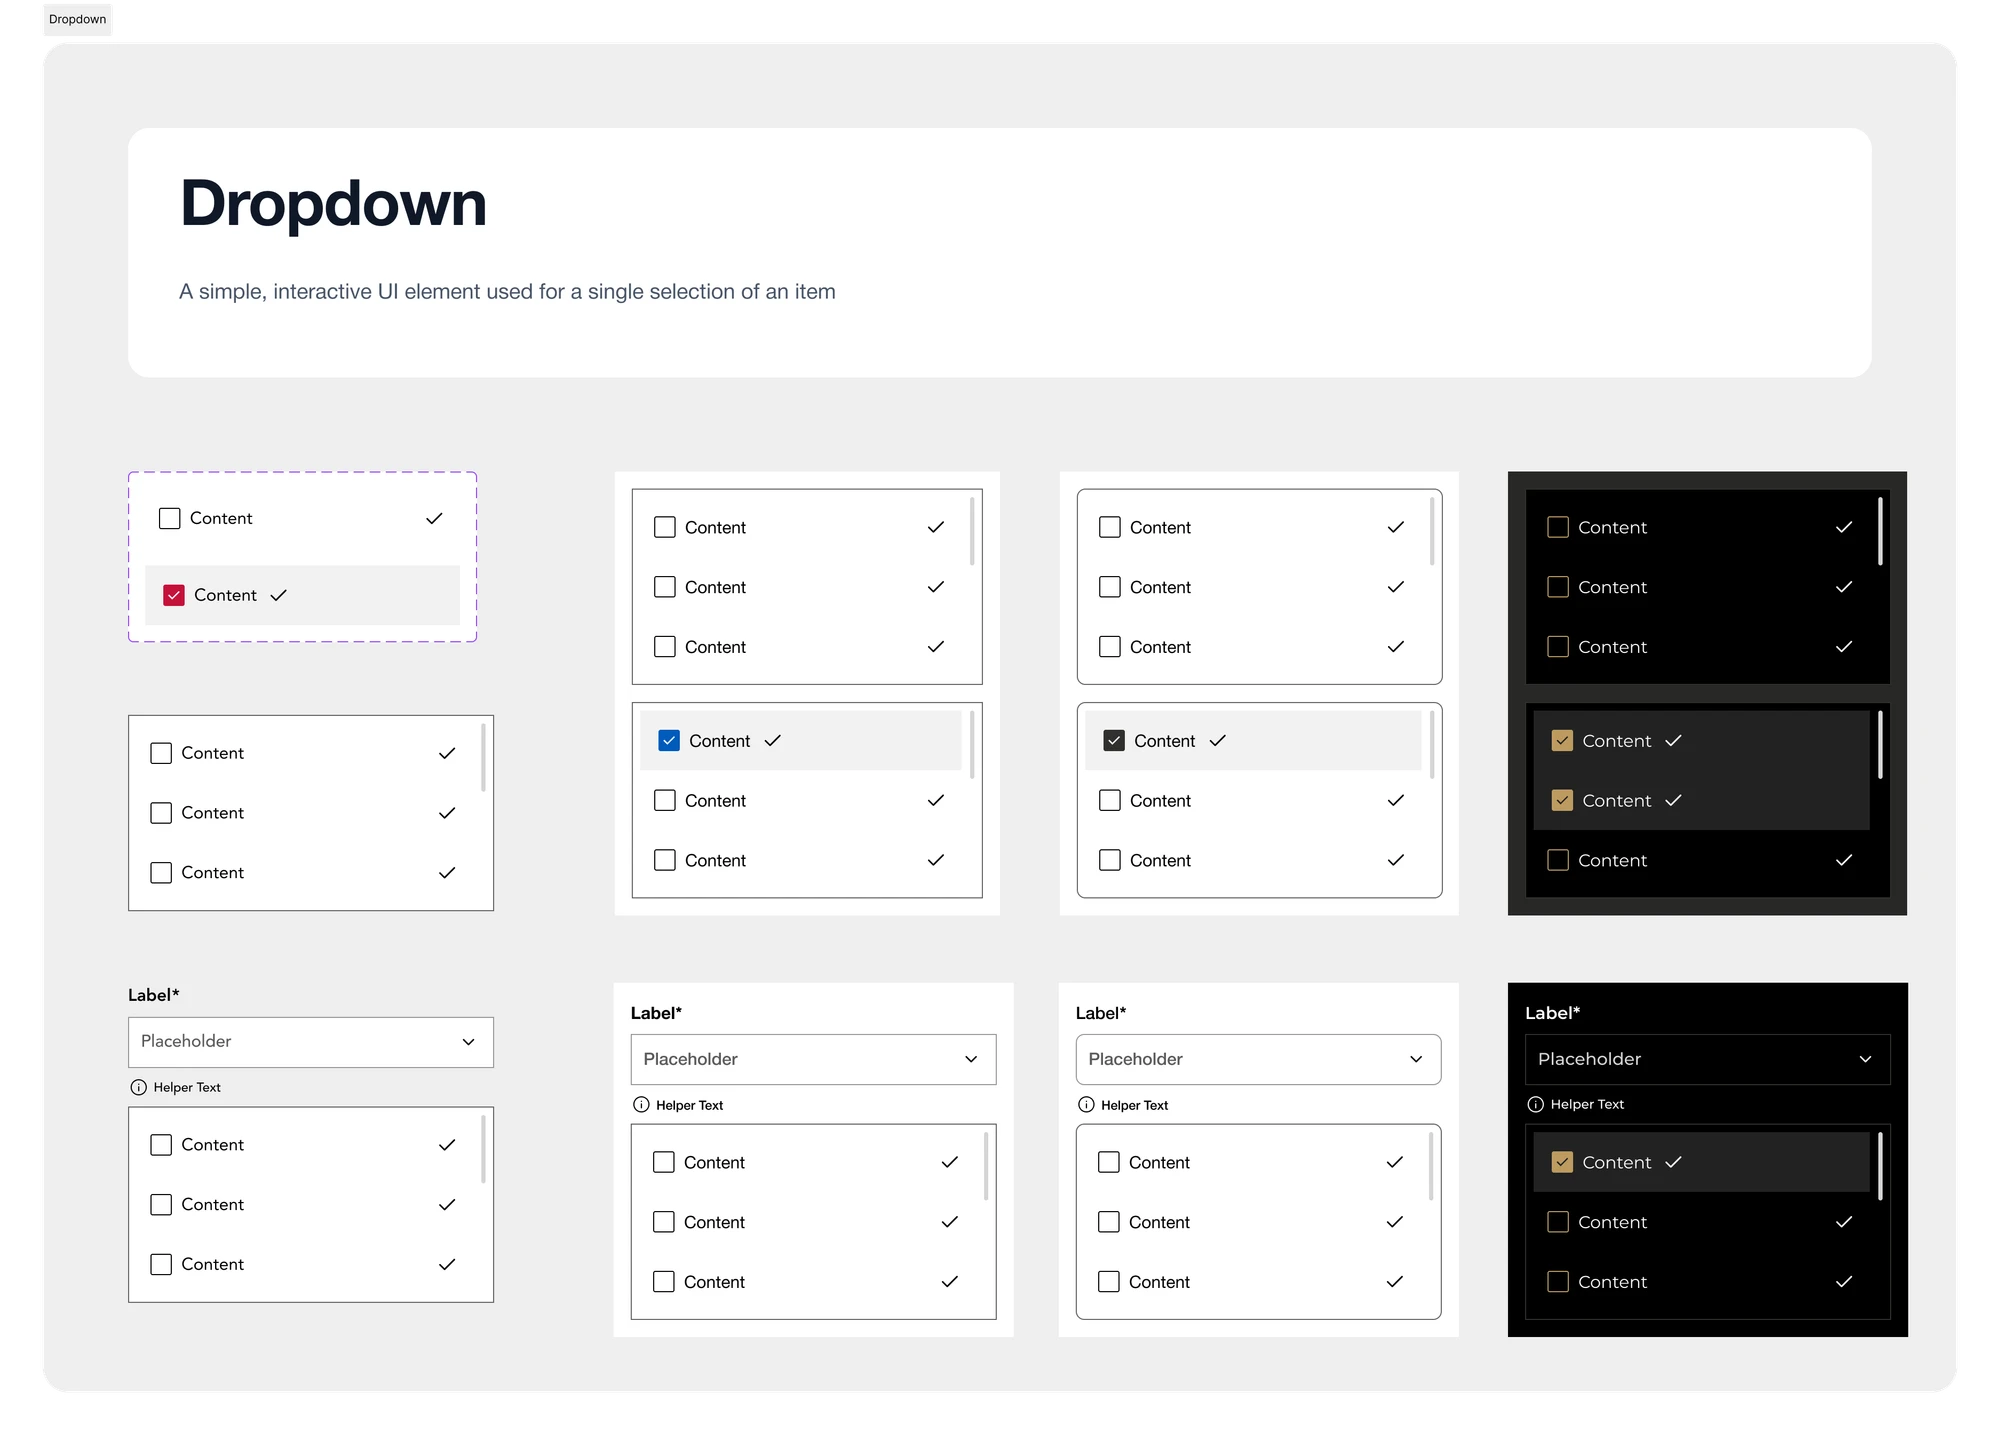The height and width of the screenshot is (1435, 2000).
Task: Uncheck the black checked Content checkbox
Action: point(1114,741)
